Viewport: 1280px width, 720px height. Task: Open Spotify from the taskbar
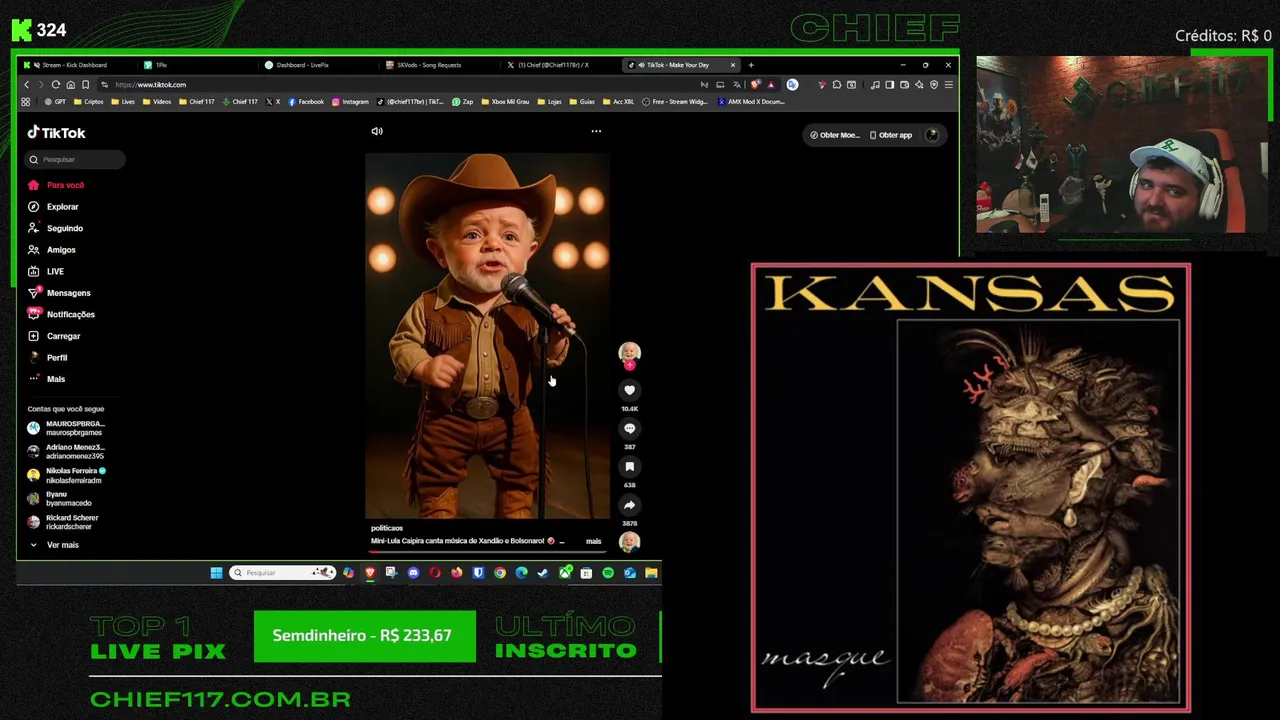click(608, 573)
